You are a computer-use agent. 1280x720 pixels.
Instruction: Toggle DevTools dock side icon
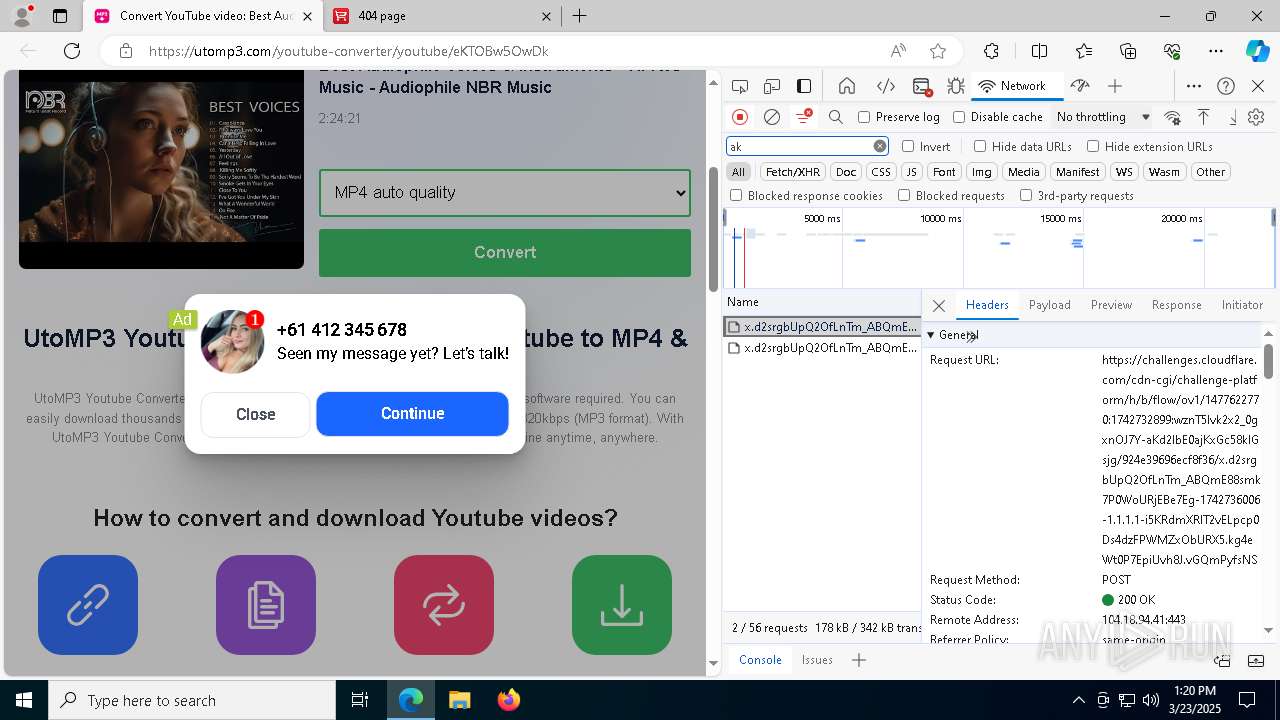(x=804, y=86)
